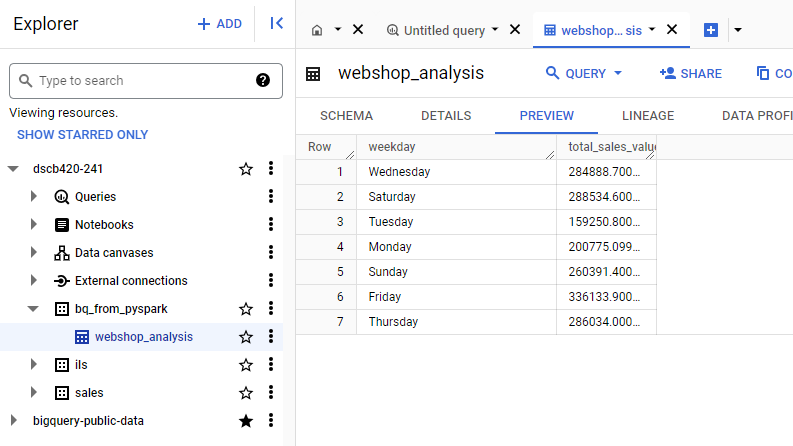
Task: Select the PREVIEW tab
Action: click(547, 116)
